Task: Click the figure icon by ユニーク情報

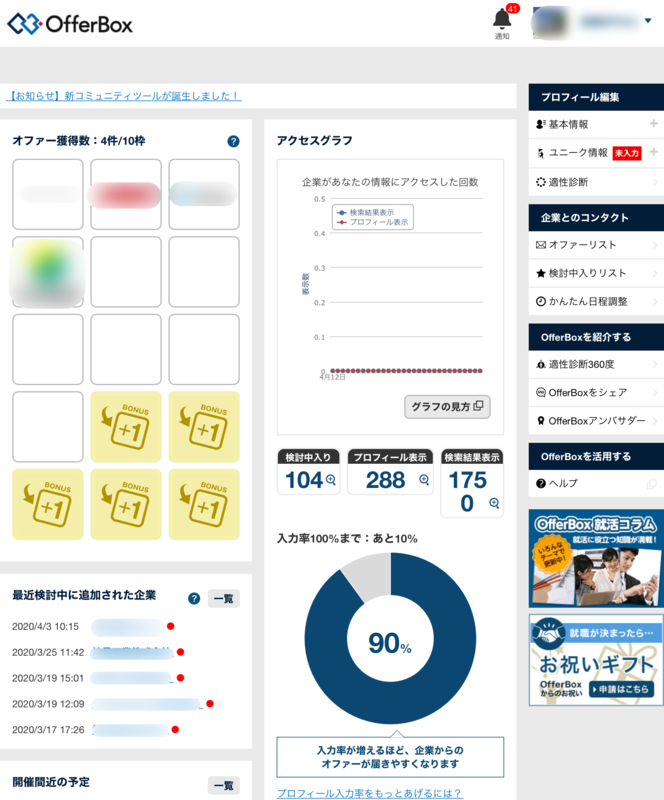Action: coord(541,153)
